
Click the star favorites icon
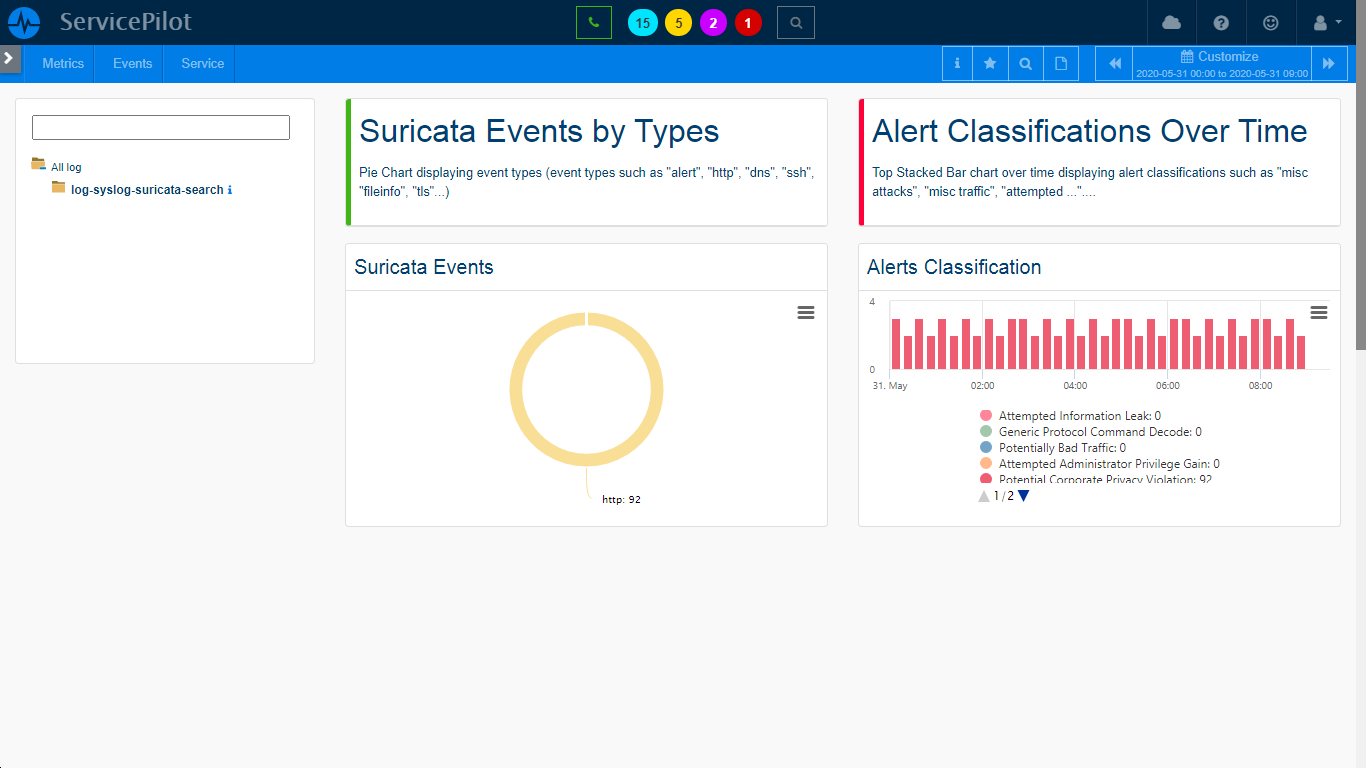[990, 63]
